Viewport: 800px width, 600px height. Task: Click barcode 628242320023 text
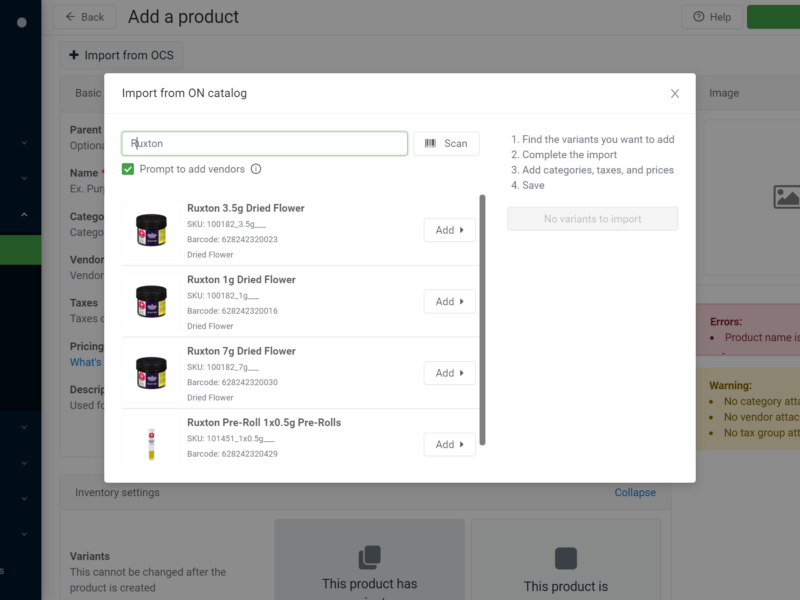point(232,239)
